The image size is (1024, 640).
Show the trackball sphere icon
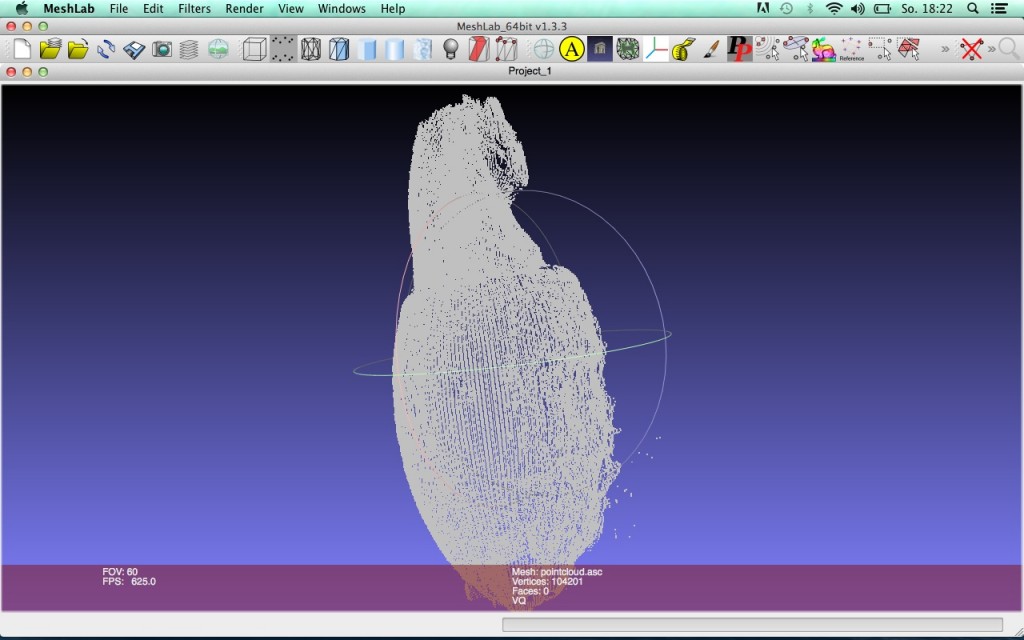pyautogui.click(x=543, y=49)
